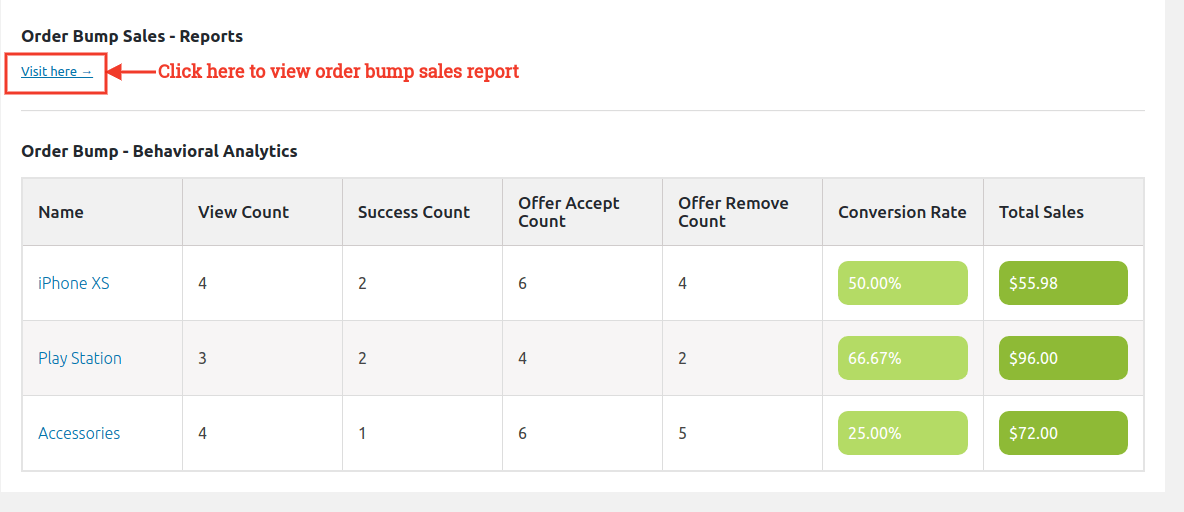The image size is (1184, 512).
Task: Click the 25.00% conversion rate badge
Action: (x=902, y=433)
